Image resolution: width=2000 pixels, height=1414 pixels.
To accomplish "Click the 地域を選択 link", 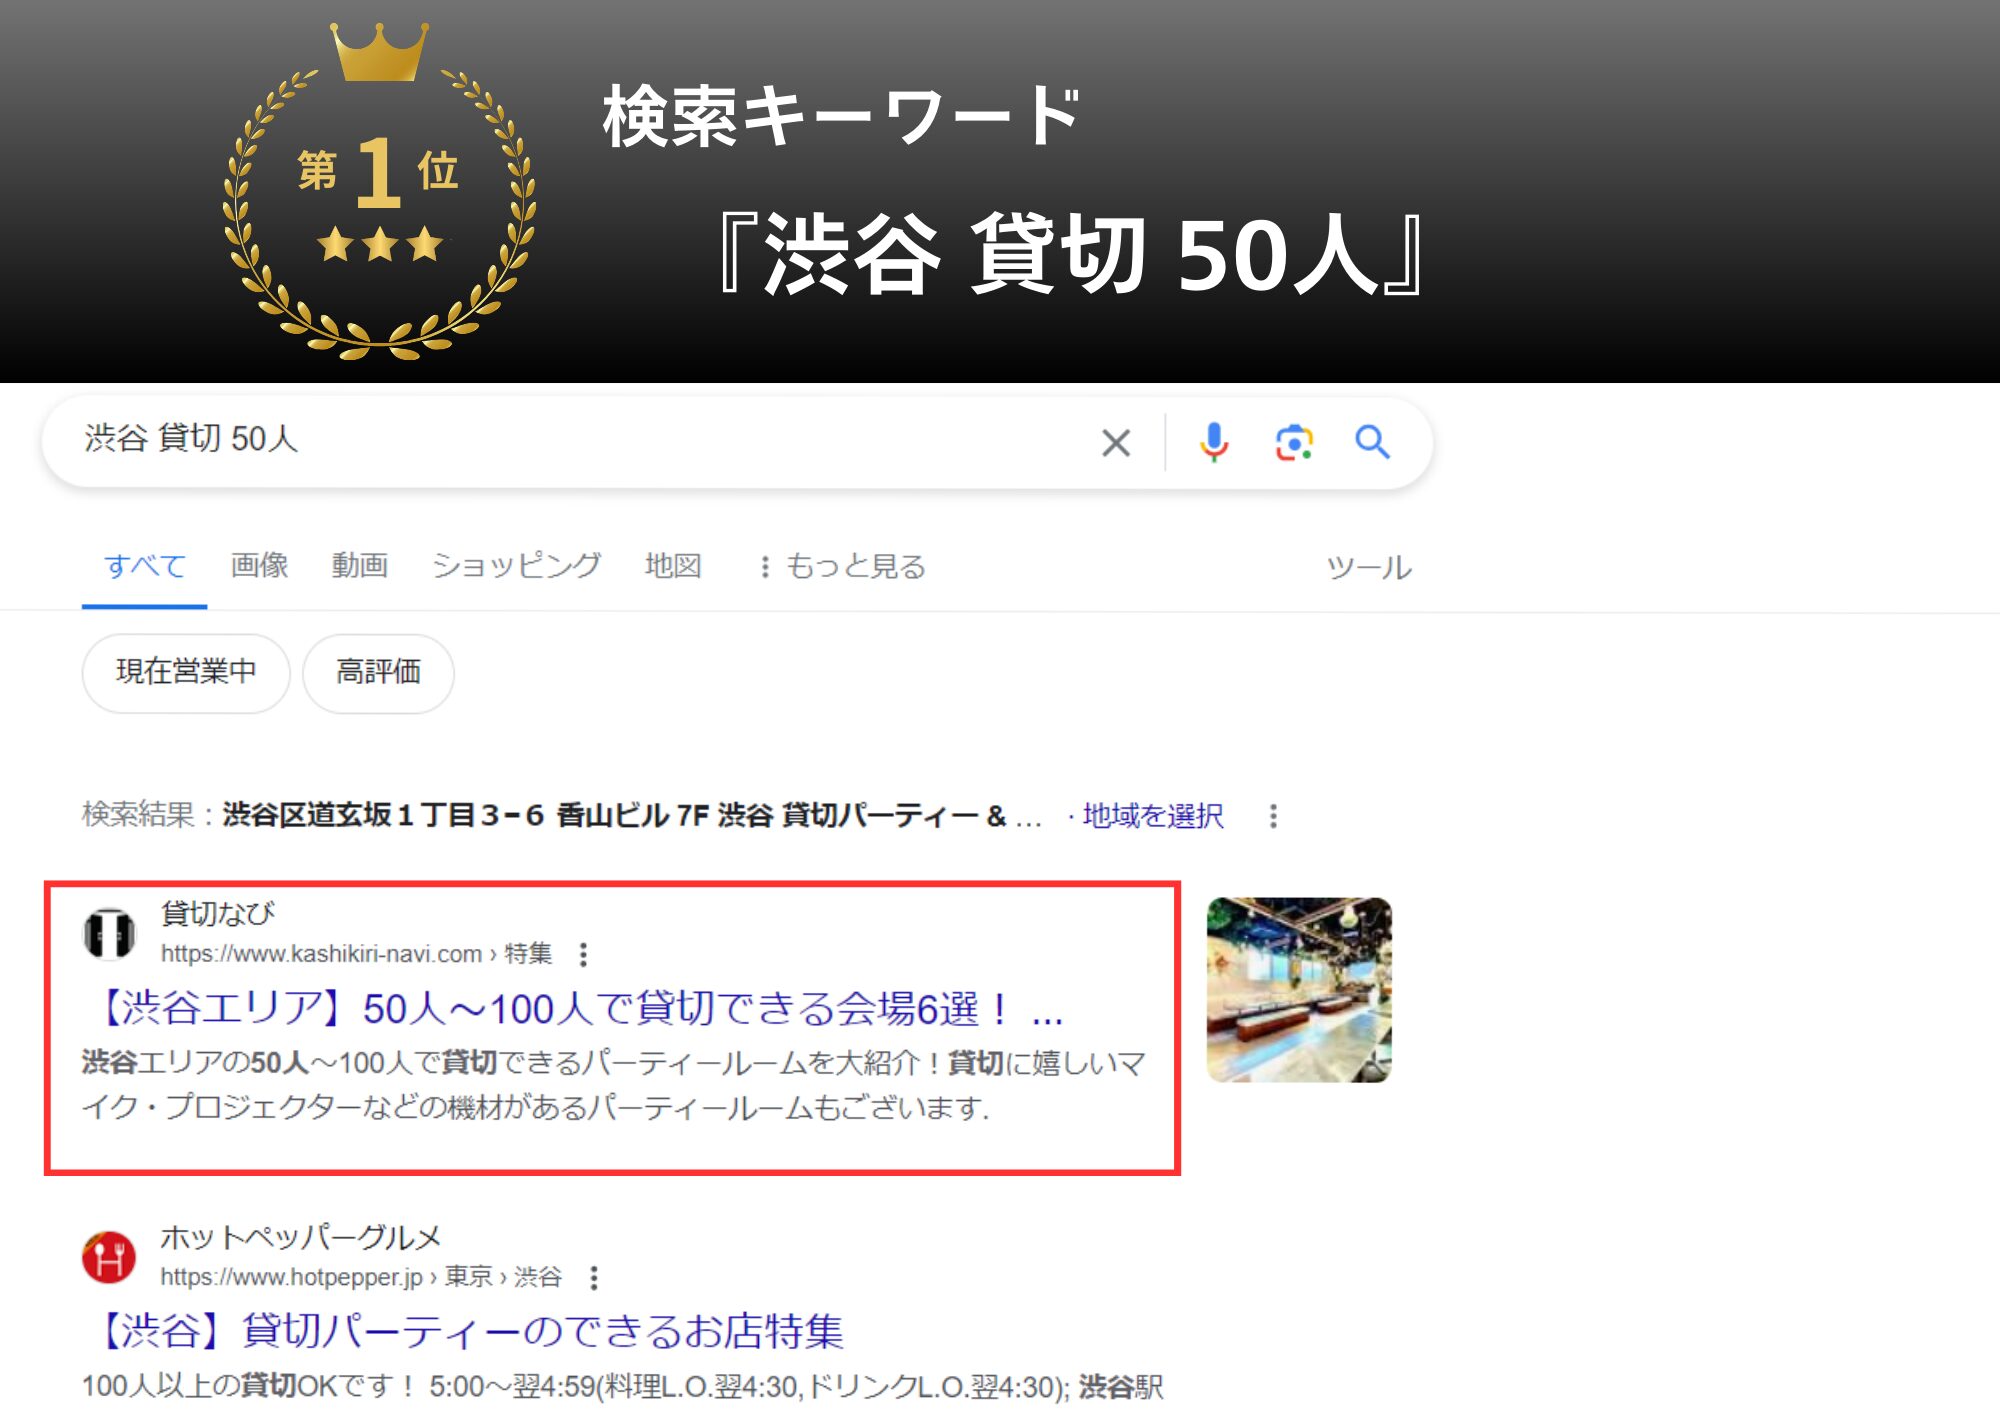I will pyautogui.click(x=1153, y=816).
